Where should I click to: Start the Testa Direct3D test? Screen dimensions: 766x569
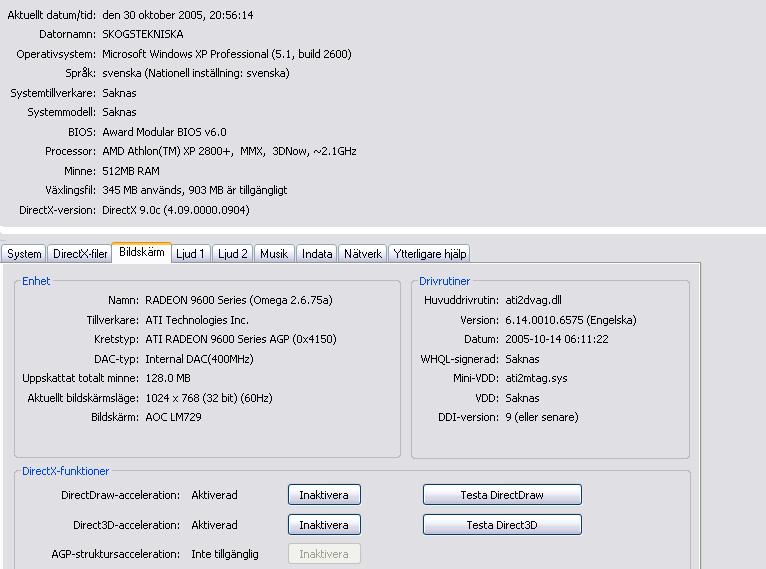click(502, 525)
